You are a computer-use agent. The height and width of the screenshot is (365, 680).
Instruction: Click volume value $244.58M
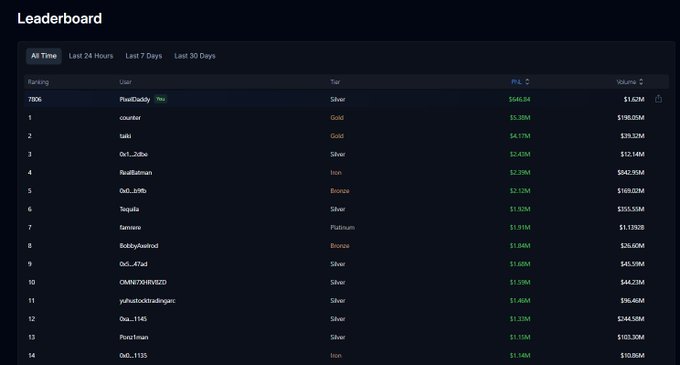coord(631,319)
